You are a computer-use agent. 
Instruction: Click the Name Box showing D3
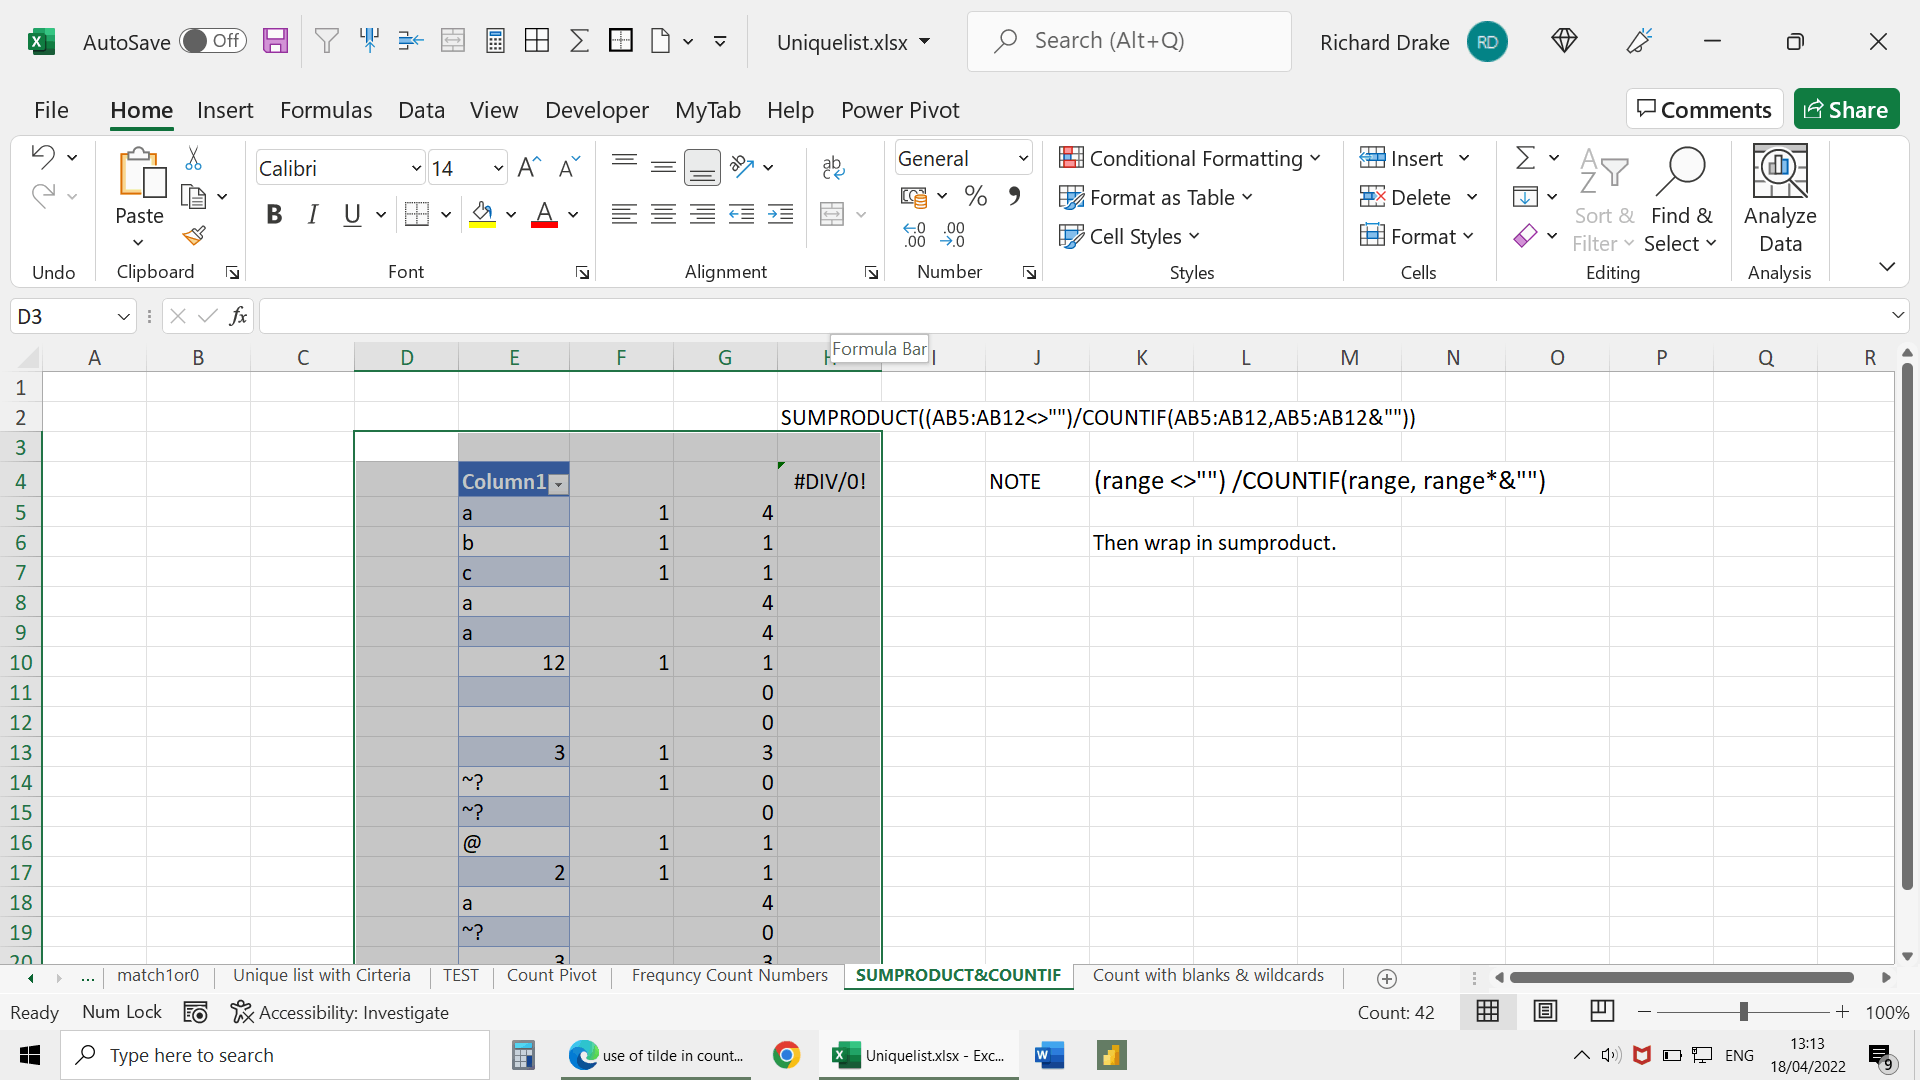point(62,317)
